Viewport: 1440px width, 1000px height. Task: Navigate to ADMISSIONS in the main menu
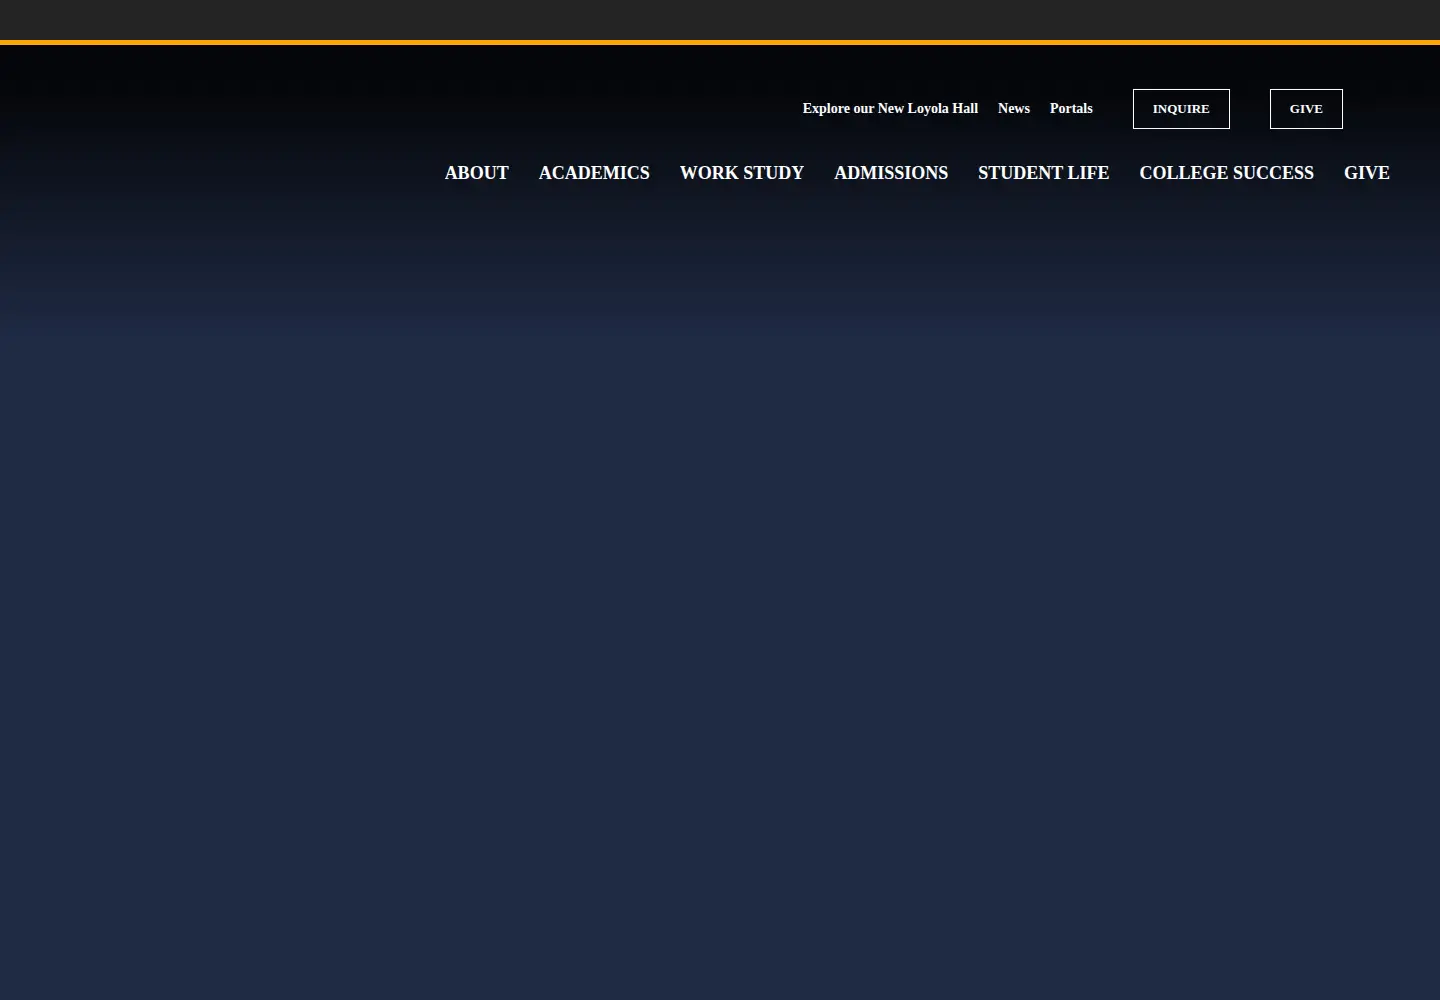[891, 173]
